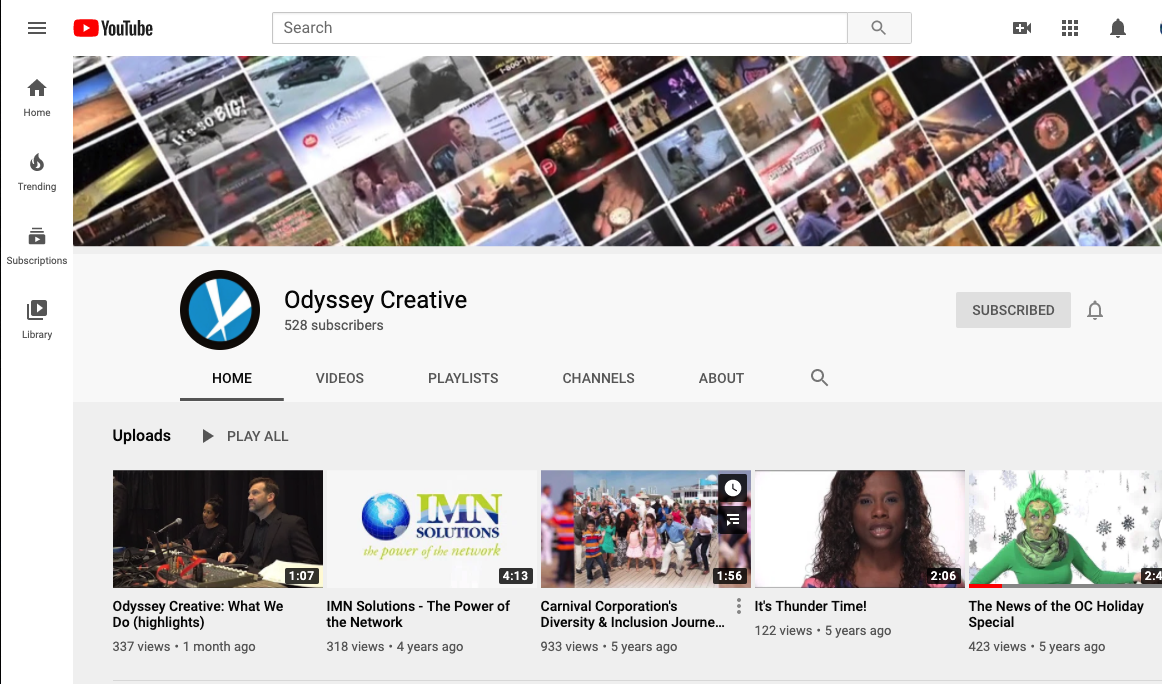
Task: Click the search magnifier button
Action: coord(879,28)
